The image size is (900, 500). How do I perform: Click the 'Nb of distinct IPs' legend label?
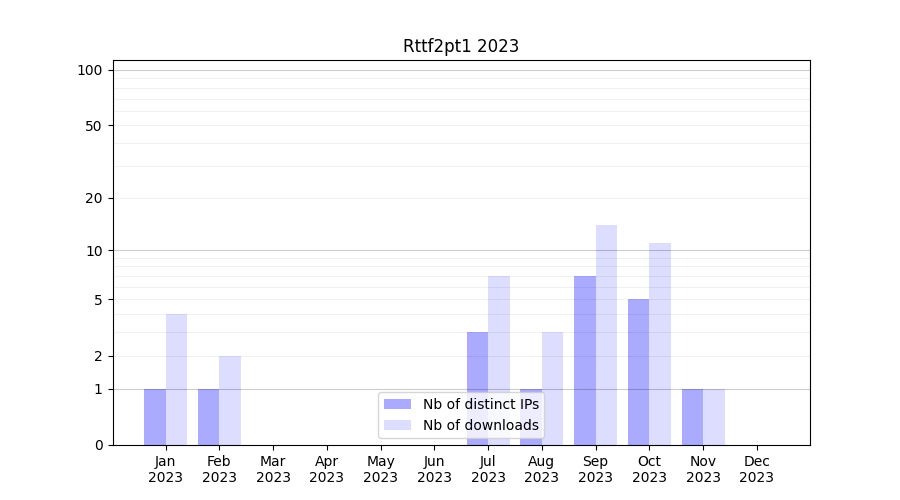coord(480,404)
